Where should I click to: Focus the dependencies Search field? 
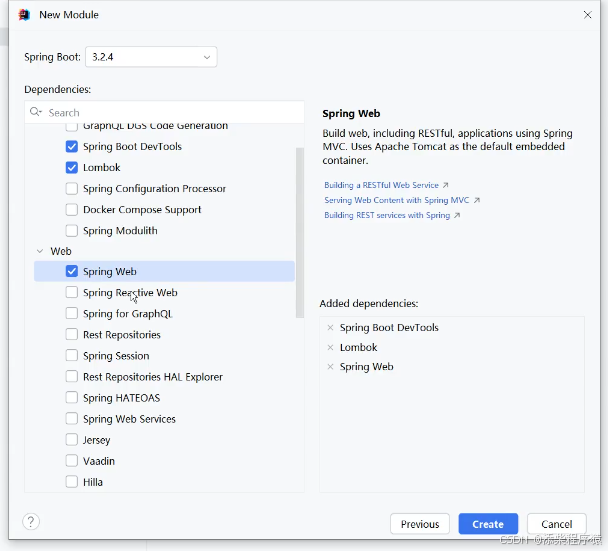coord(164,112)
